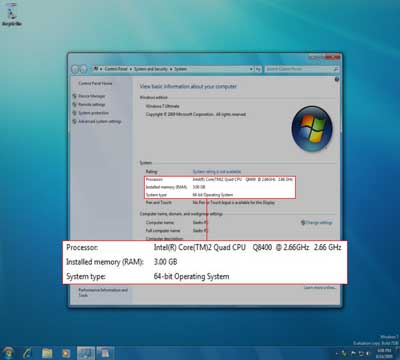400x360 pixels.
Task: Click the network tray icon
Action: pyautogui.click(x=361, y=353)
